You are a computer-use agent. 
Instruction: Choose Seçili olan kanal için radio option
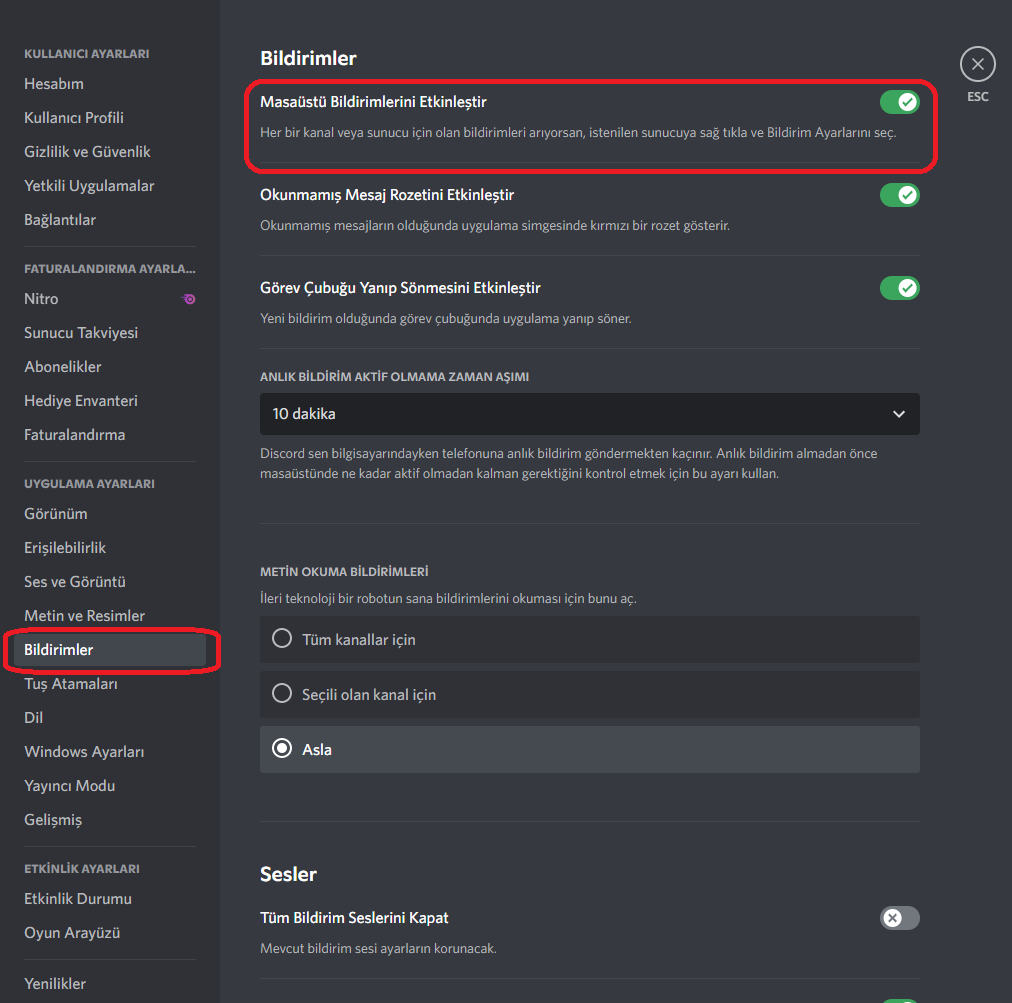click(x=283, y=694)
